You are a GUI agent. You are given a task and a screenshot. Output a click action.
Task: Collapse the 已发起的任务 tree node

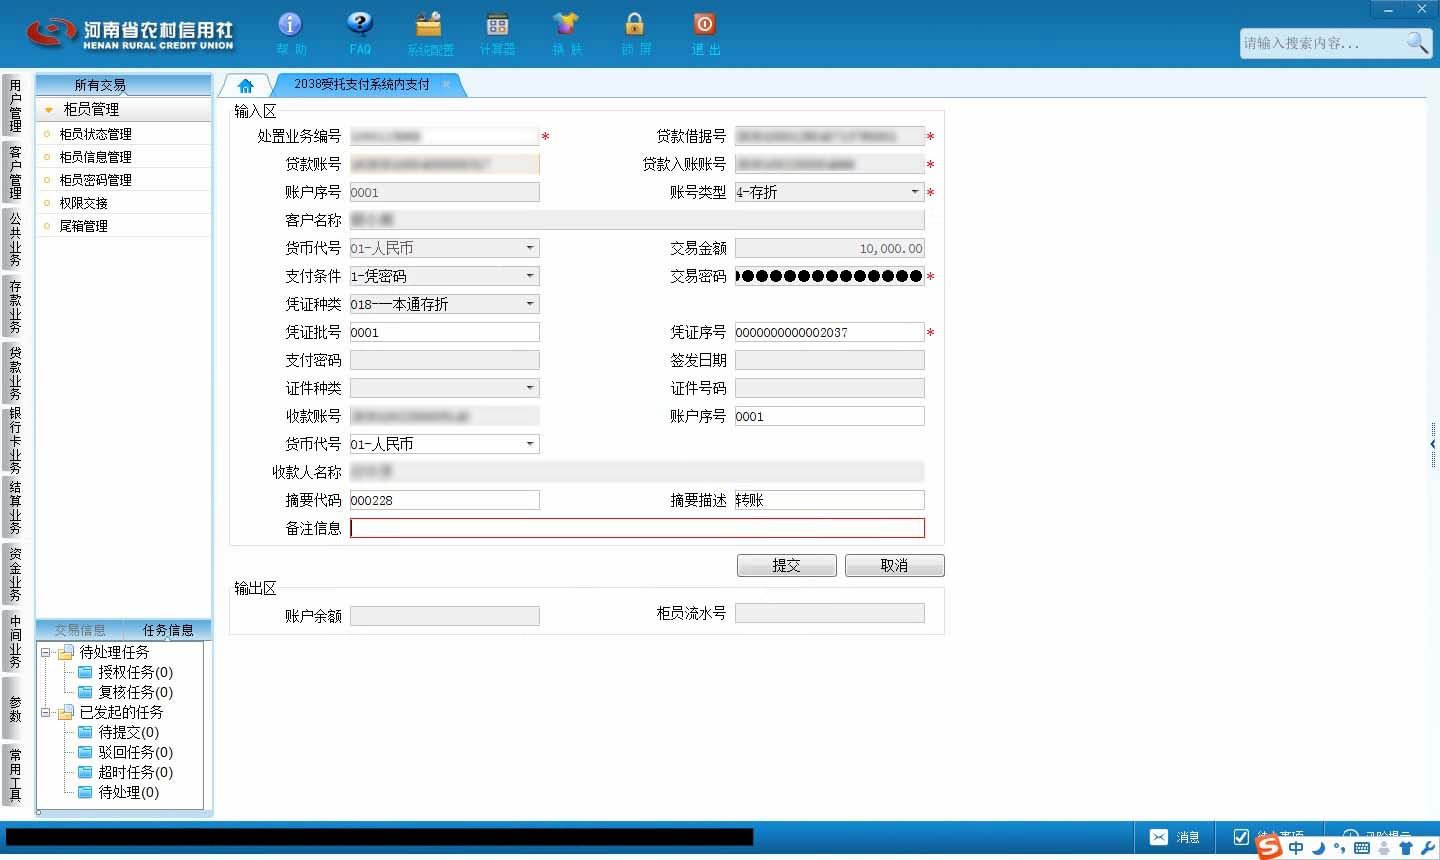(45, 712)
